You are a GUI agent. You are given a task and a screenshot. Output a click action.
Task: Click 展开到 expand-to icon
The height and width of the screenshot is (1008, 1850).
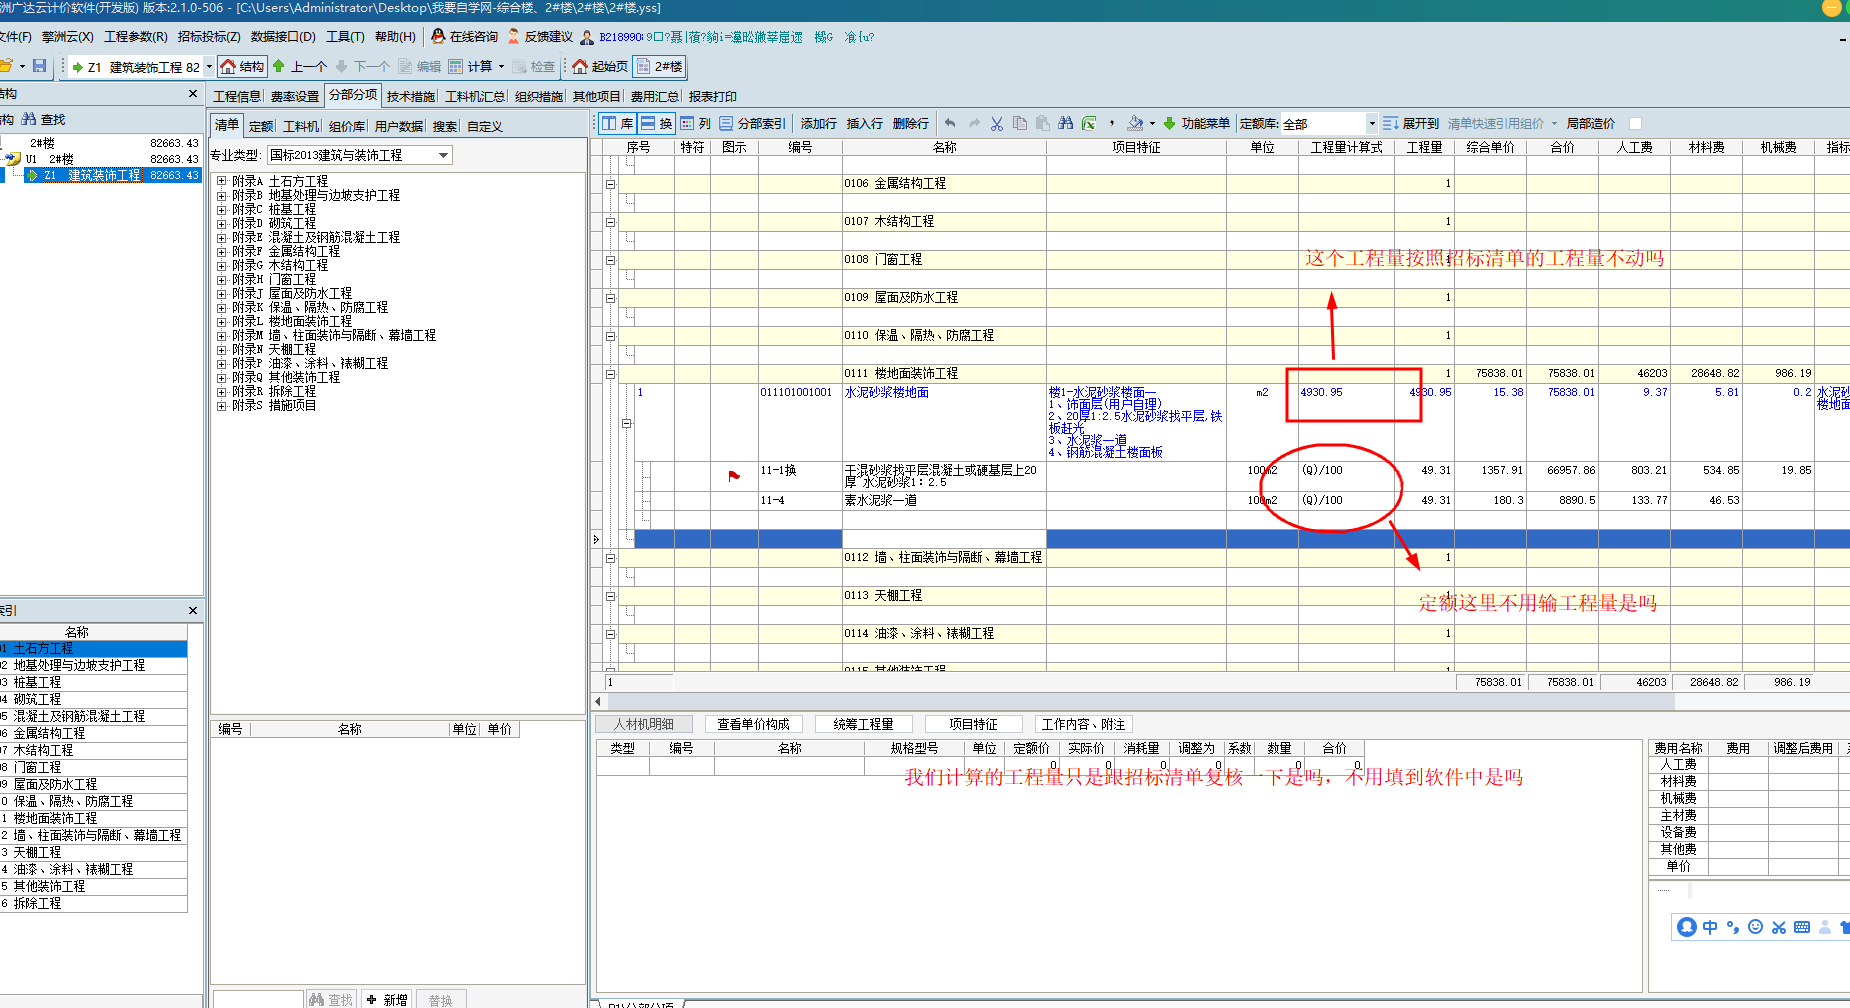pos(1390,124)
